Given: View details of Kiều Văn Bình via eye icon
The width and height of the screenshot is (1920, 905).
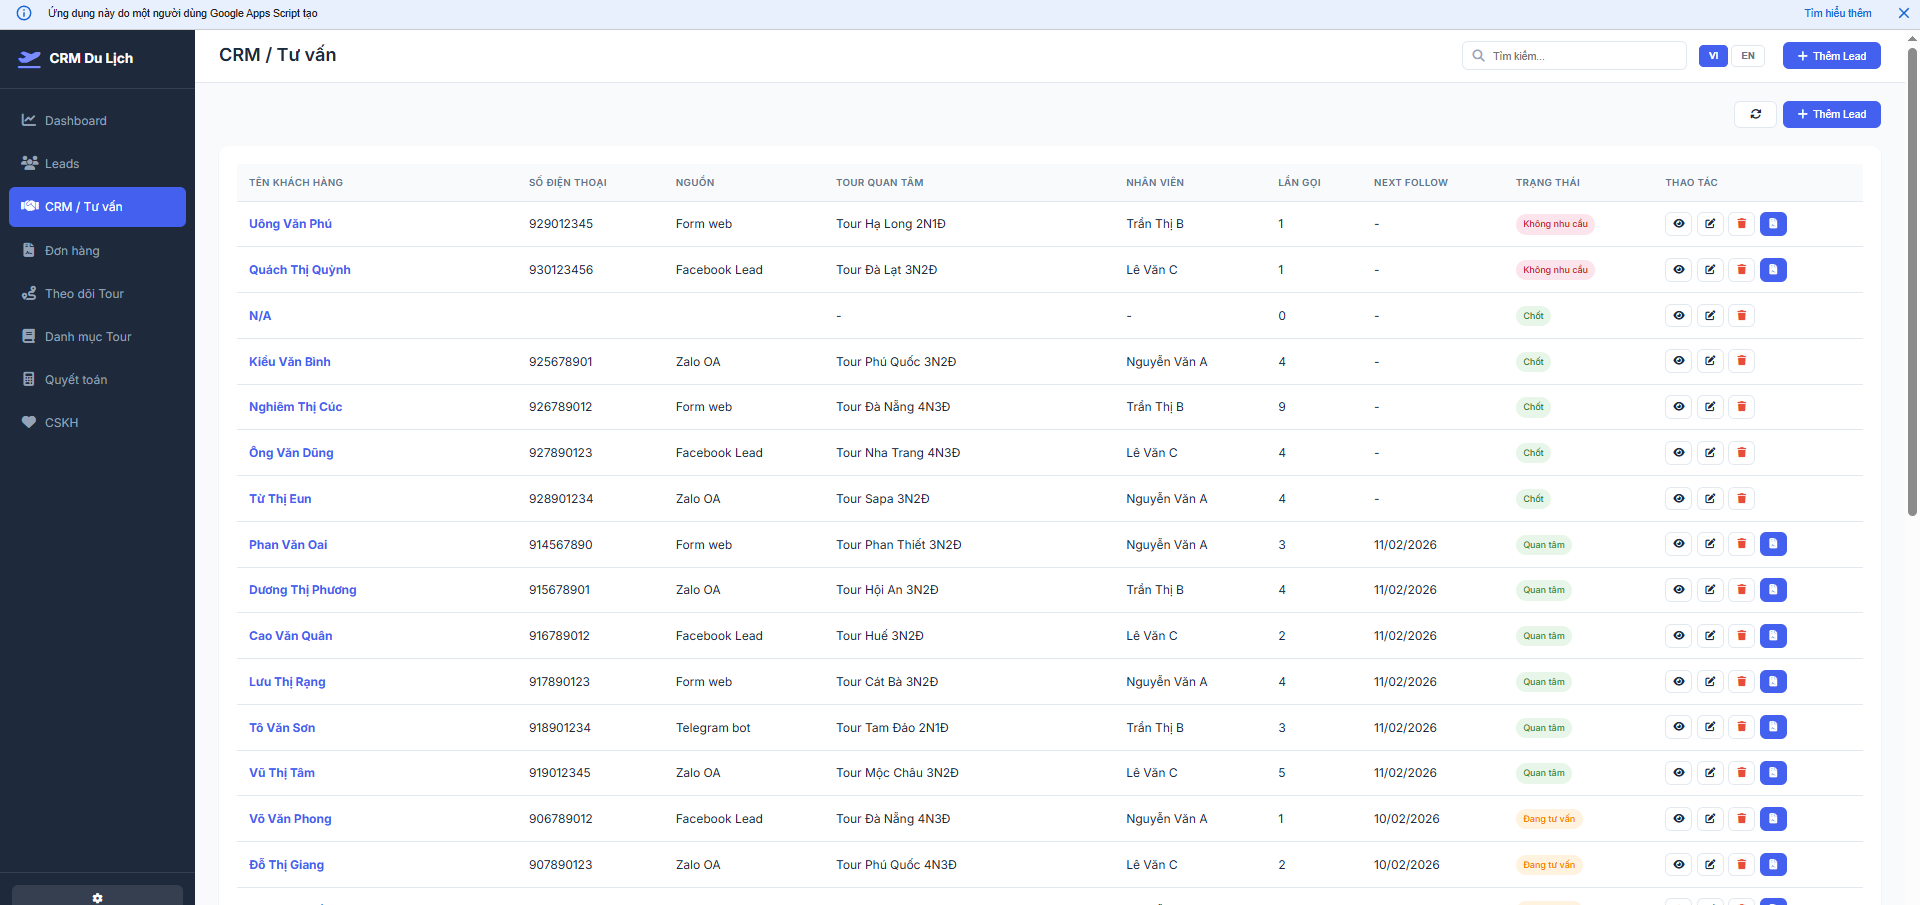Looking at the screenshot, I should point(1679,361).
